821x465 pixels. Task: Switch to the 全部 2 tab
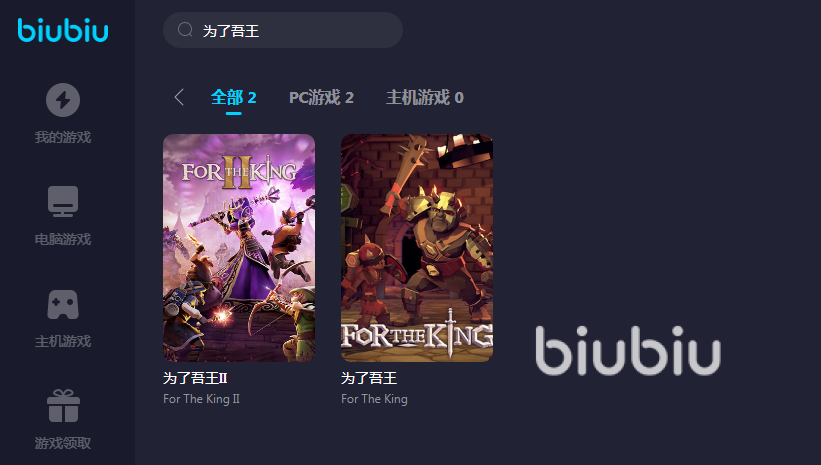click(234, 97)
